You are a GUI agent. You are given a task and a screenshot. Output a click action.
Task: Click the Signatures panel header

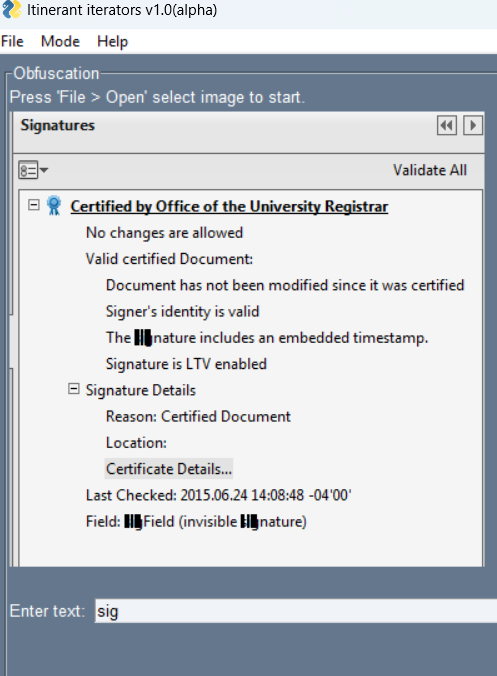pos(58,125)
